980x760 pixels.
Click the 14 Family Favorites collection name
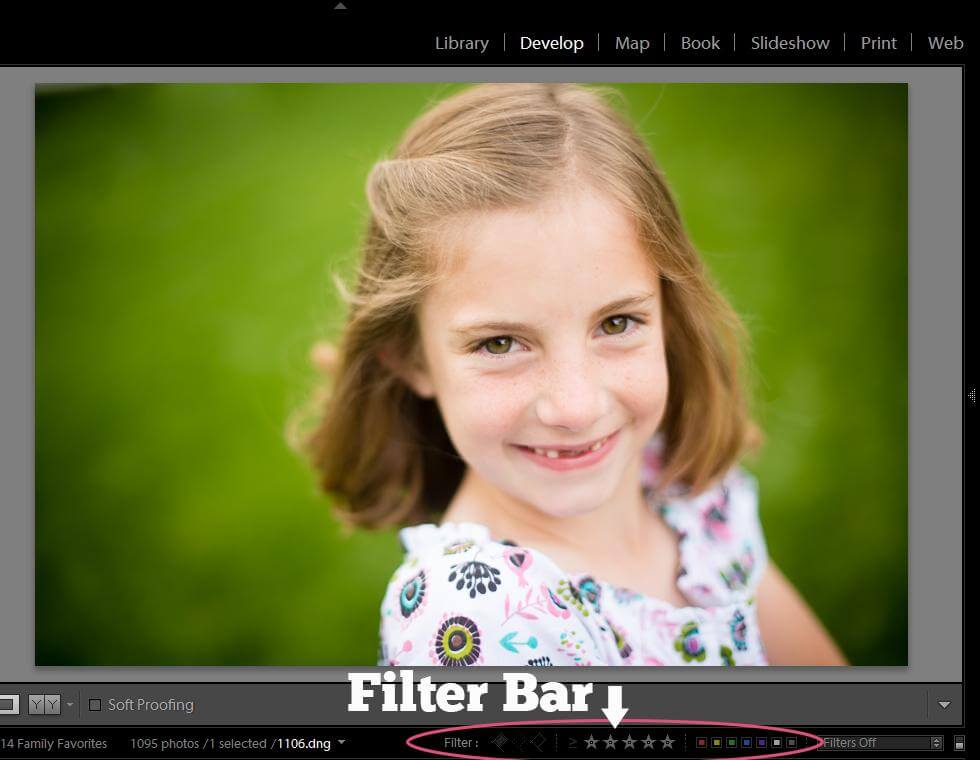pos(54,744)
